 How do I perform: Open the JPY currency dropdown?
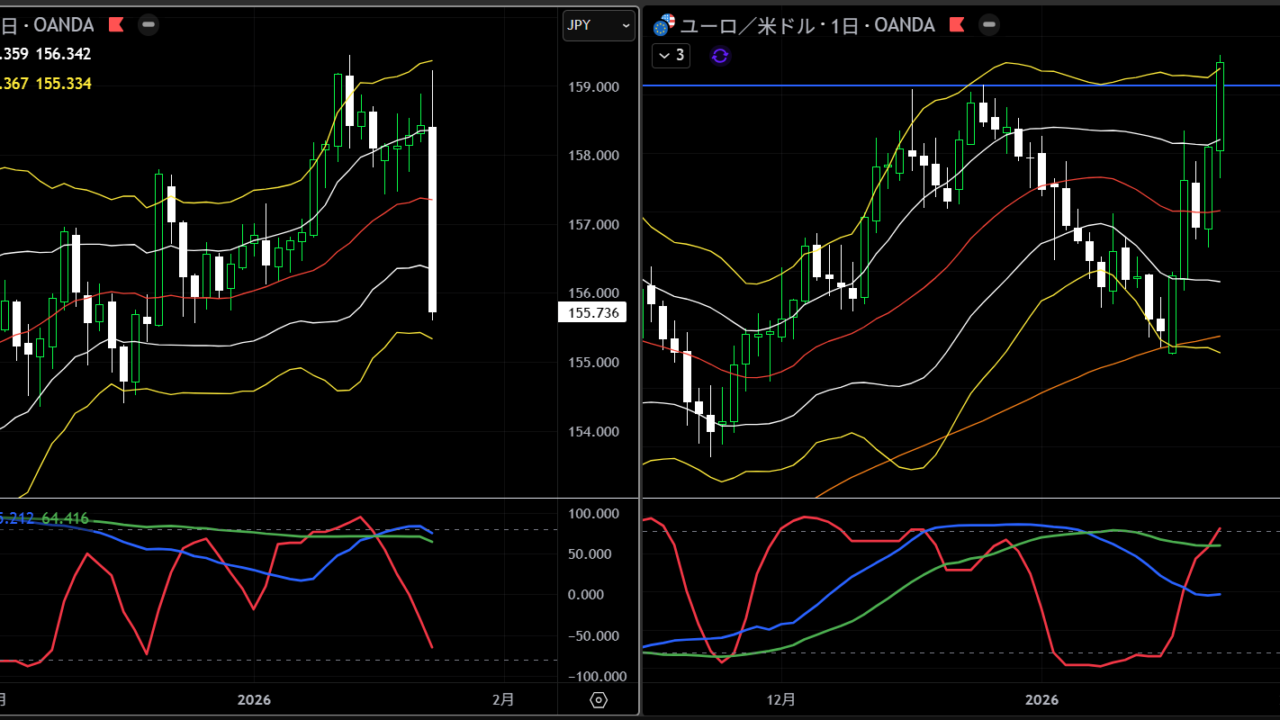click(x=598, y=25)
